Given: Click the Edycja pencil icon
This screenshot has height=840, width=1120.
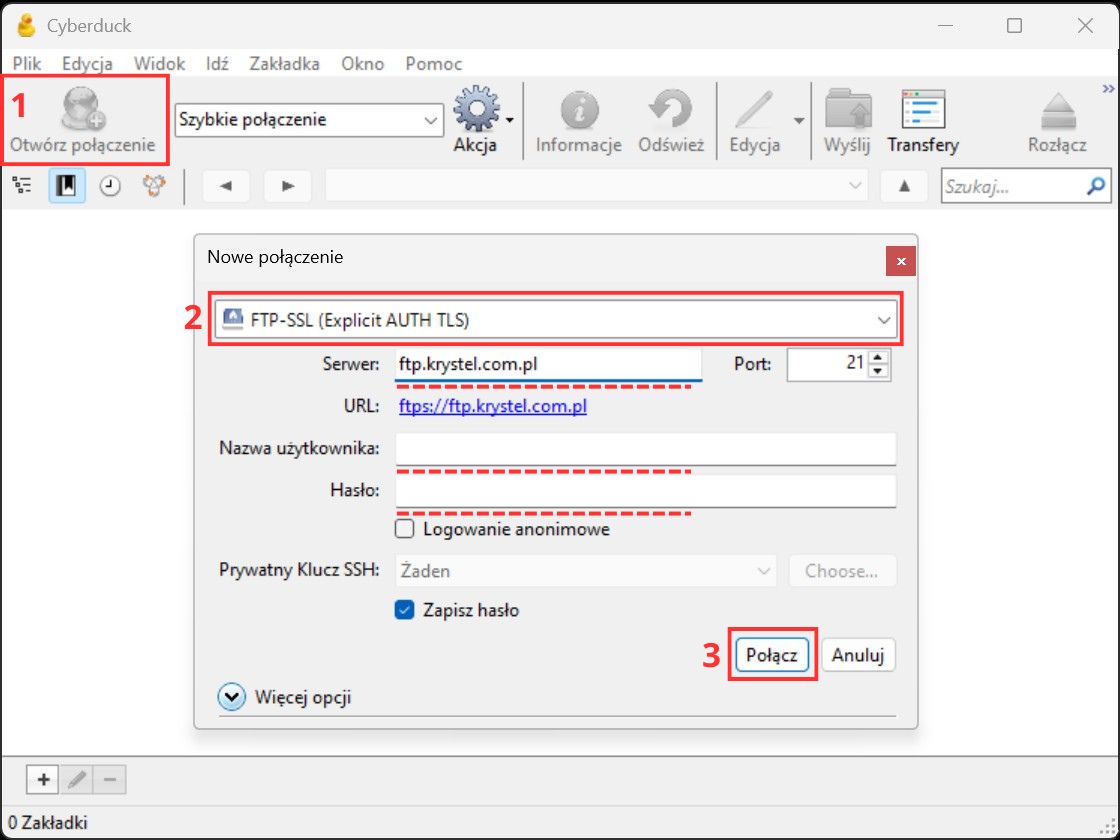Looking at the screenshot, I should [754, 110].
